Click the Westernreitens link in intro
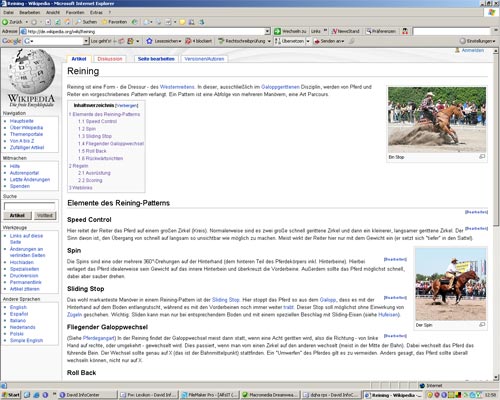The width and height of the screenshot is (500, 400). 177,87
